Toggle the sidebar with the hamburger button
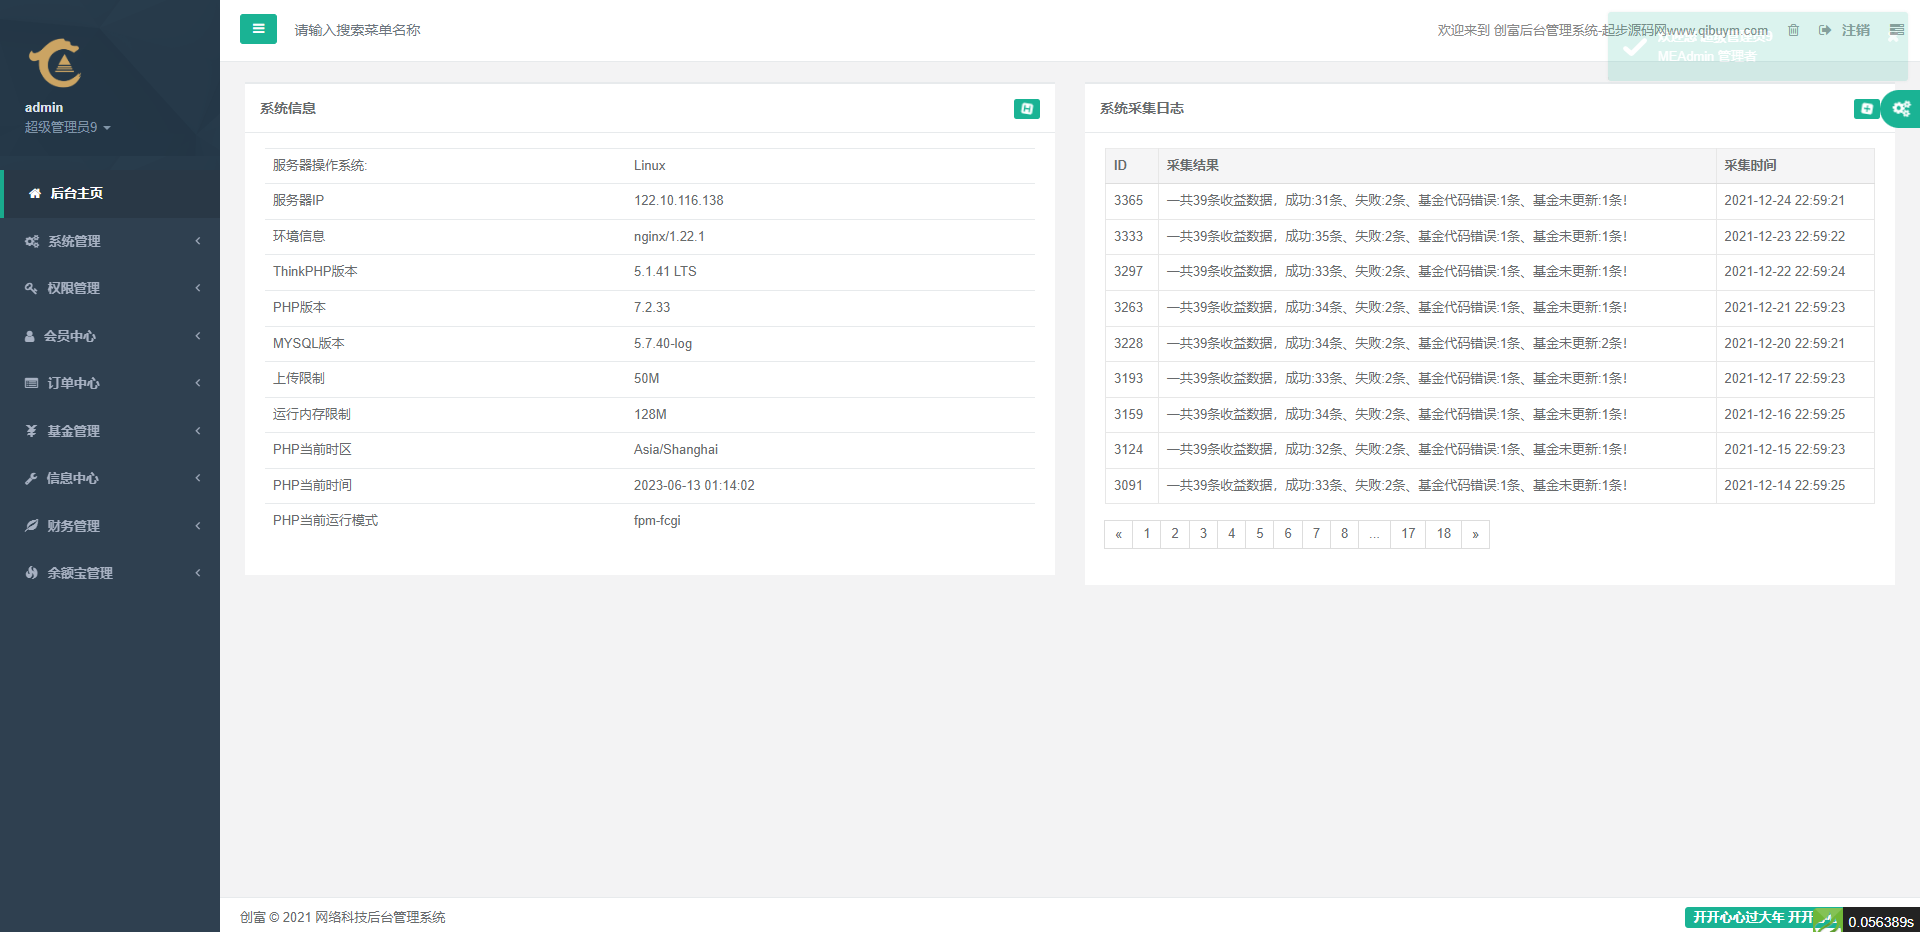The image size is (1920, 932). point(258,29)
